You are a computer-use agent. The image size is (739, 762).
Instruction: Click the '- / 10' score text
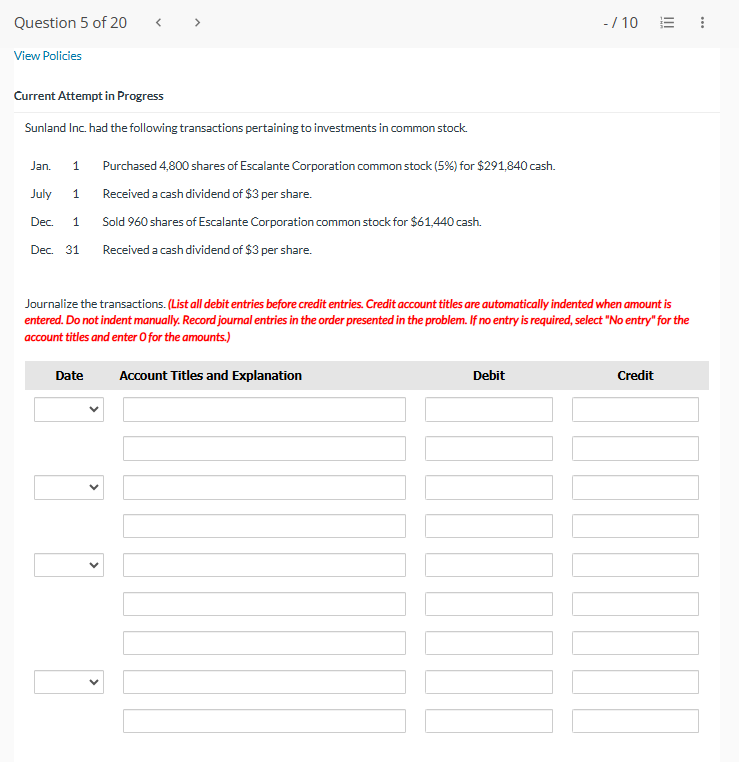[x=620, y=23]
